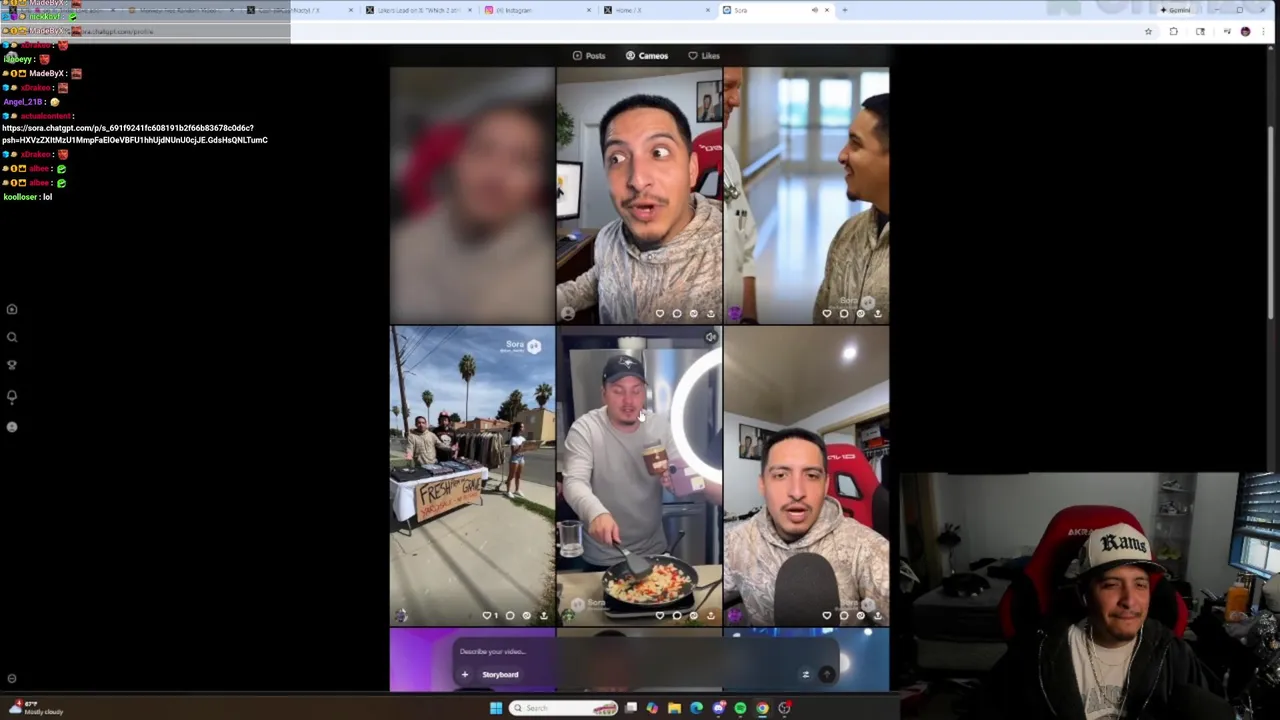
Task: Submit the prompt with the up arrow
Action: pyautogui.click(x=827, y=675)
